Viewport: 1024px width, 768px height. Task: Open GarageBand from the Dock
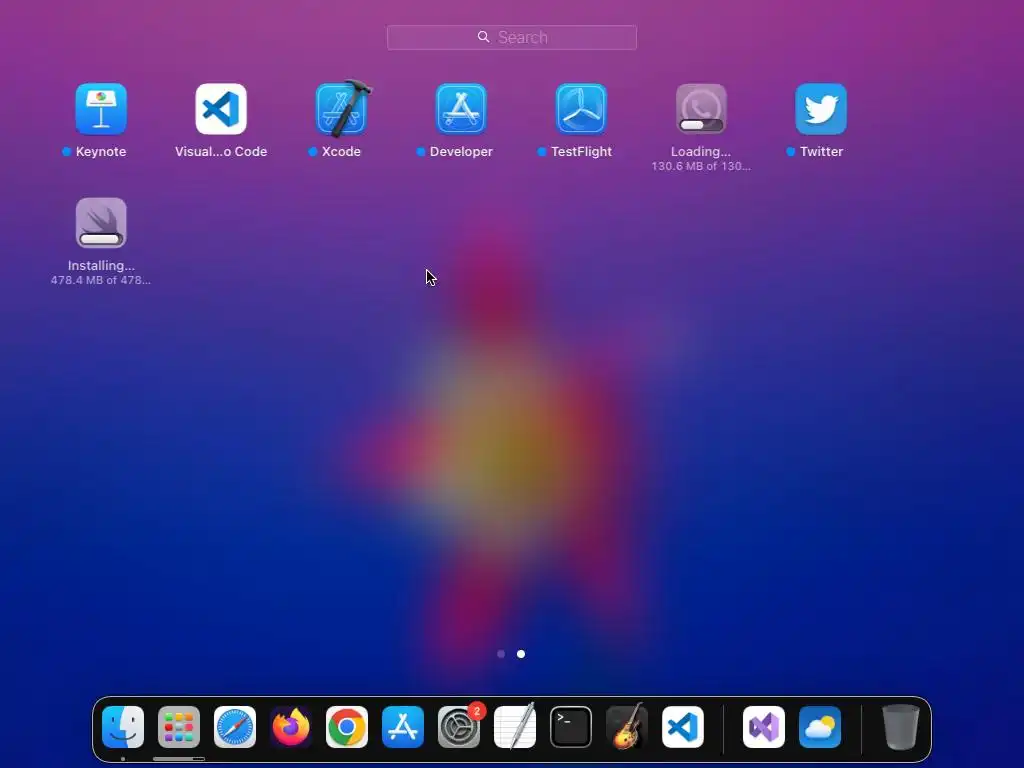pyautogui.click(x=627, y=727)
